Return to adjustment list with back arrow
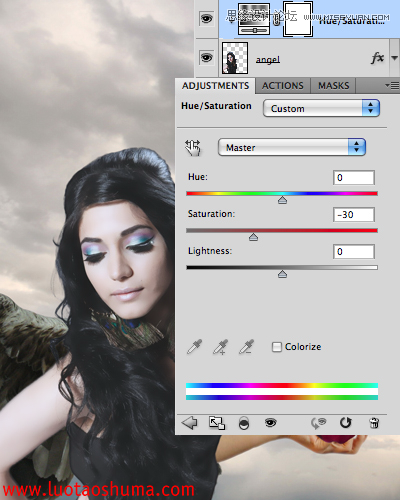Screen dimensions: 400x500 pyautogui.click(x=189, y=423)
